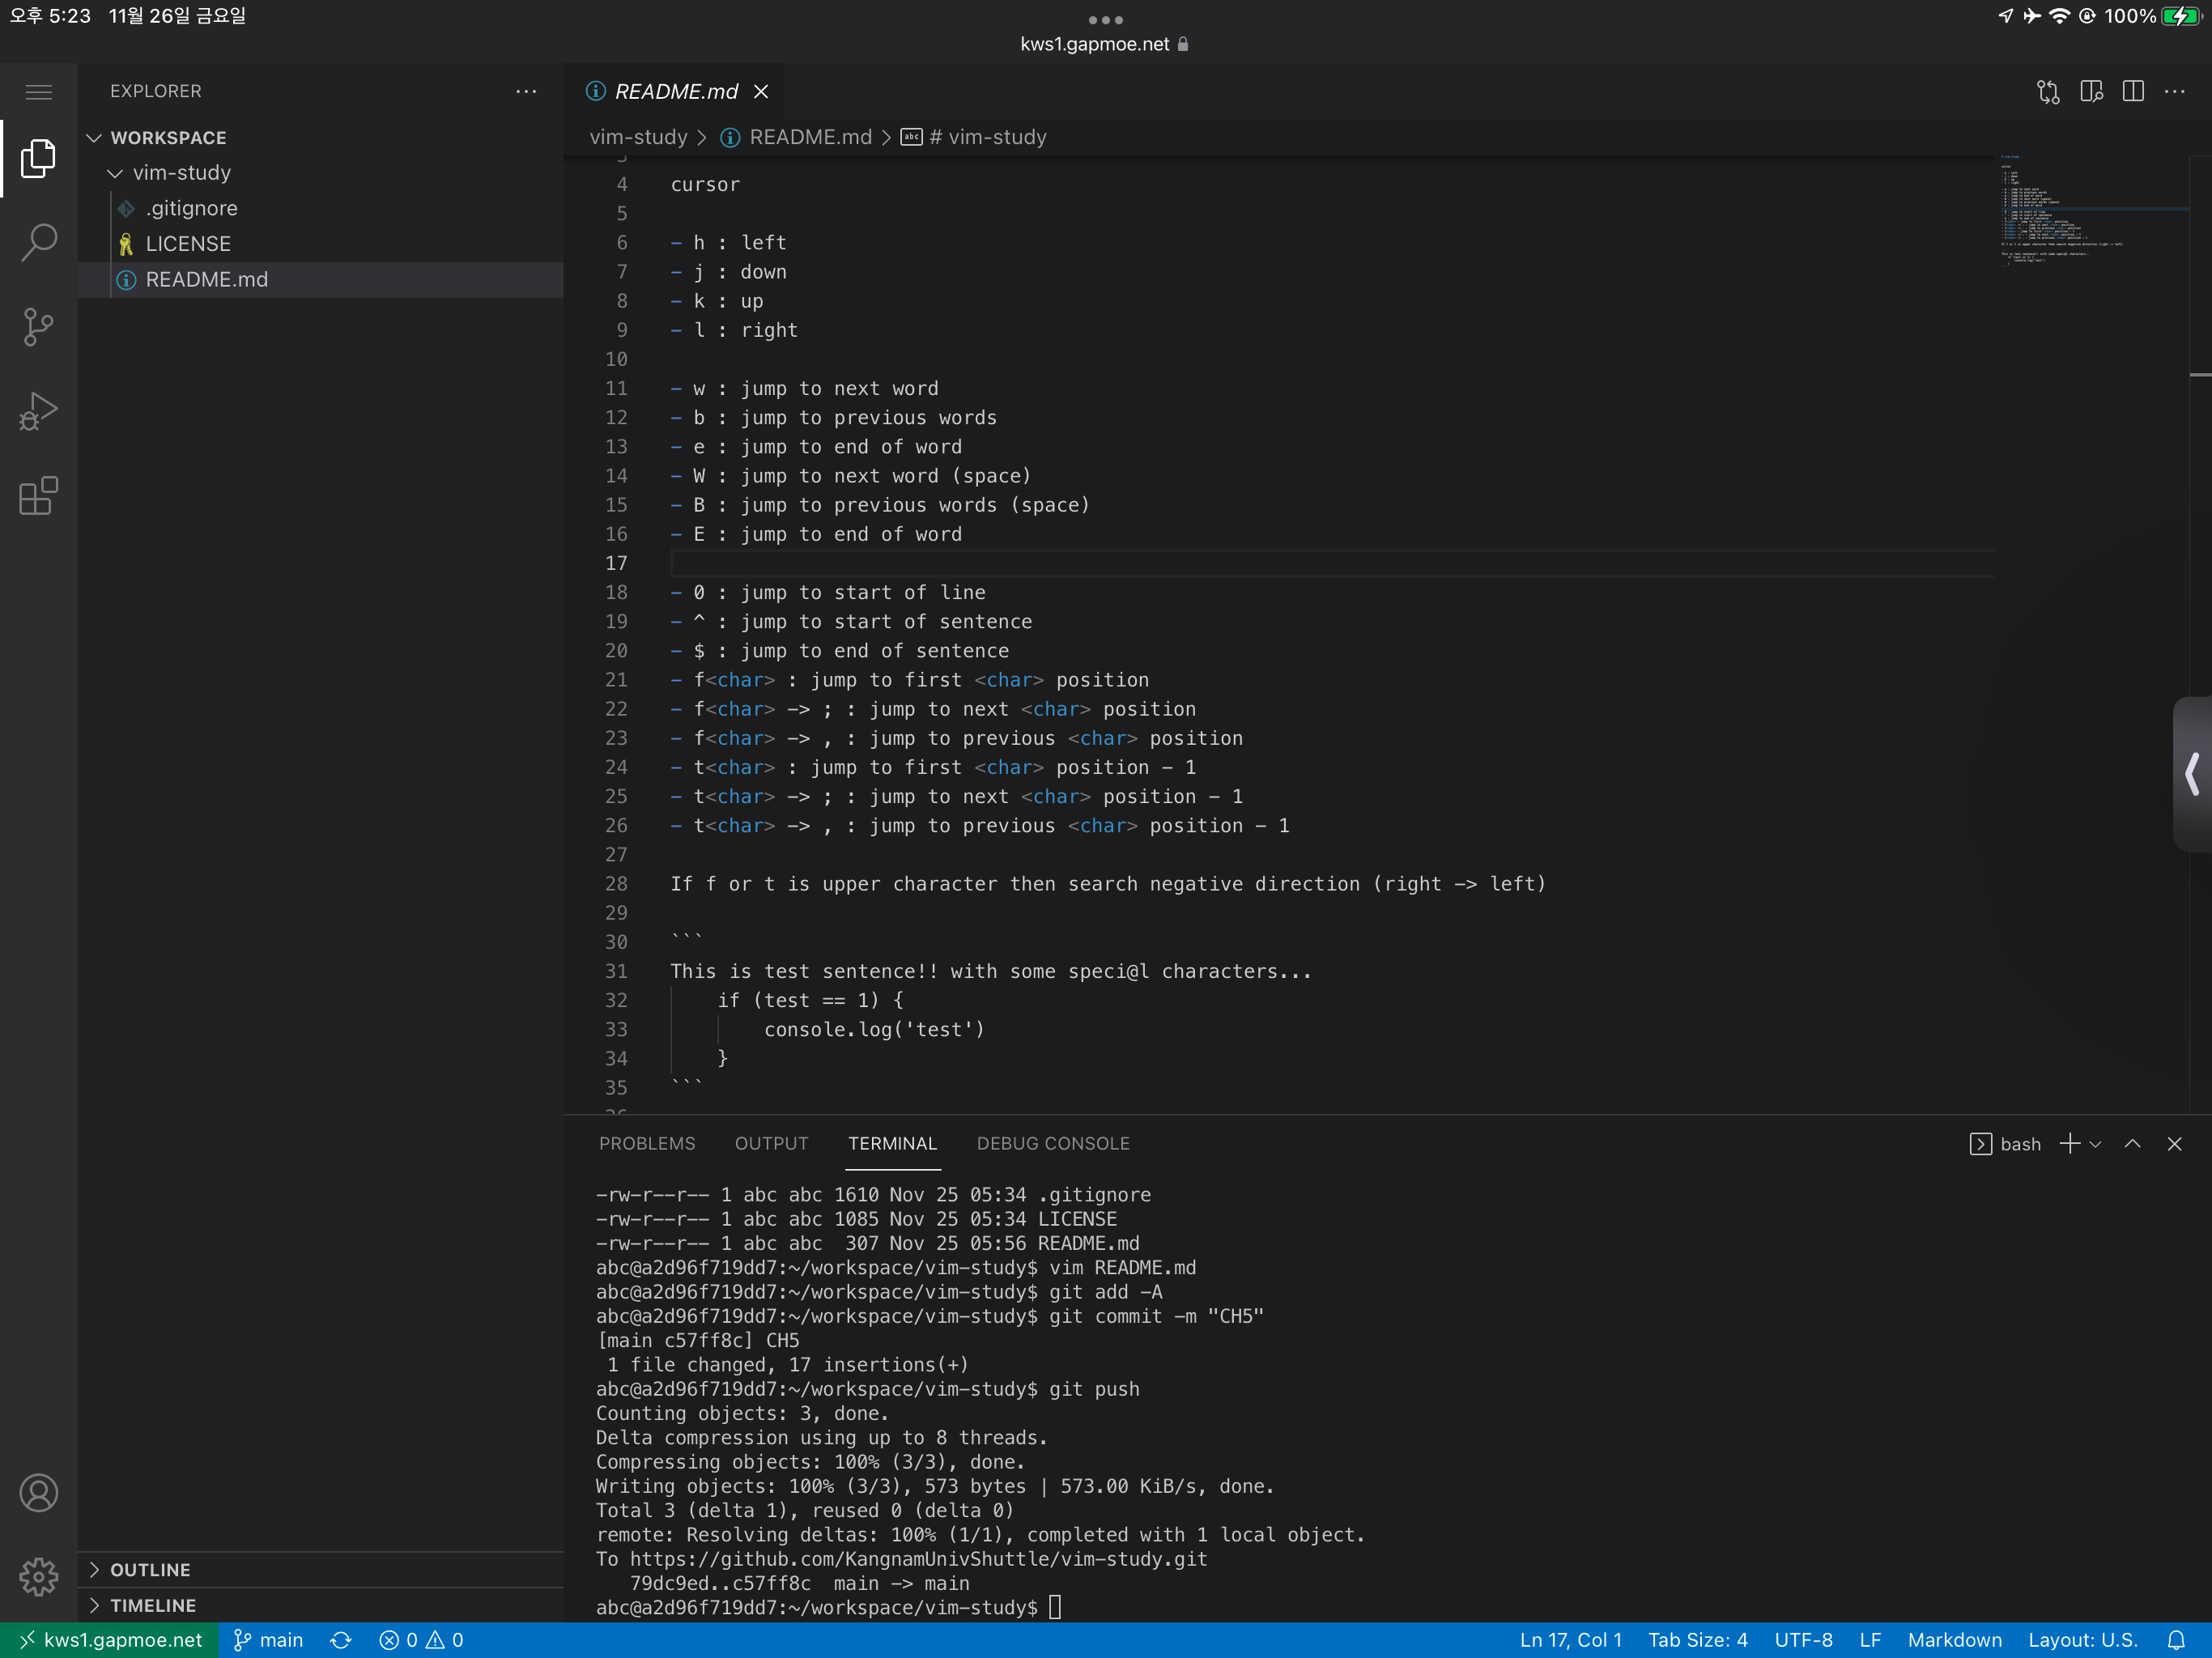Open the hamburger application menu
Viewport: 2212px width, 1658px height.
[38, 92]
